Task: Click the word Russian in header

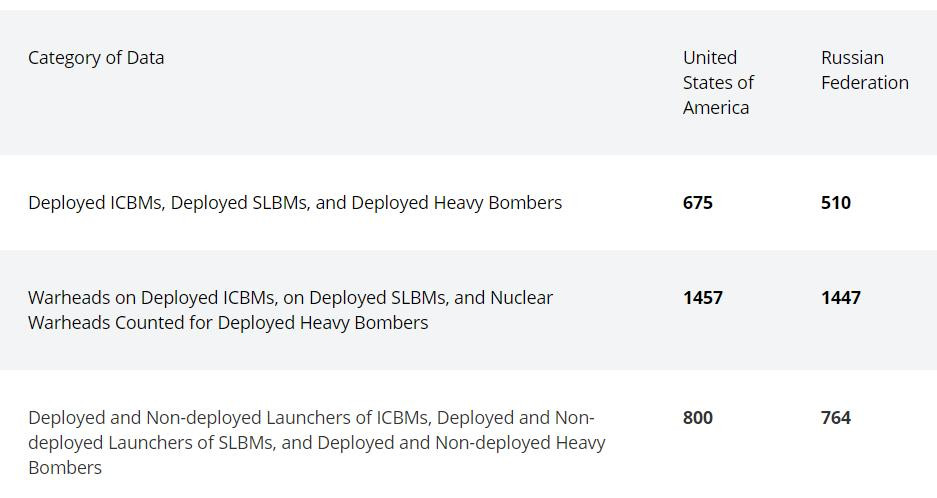Action: pos(852,58)
